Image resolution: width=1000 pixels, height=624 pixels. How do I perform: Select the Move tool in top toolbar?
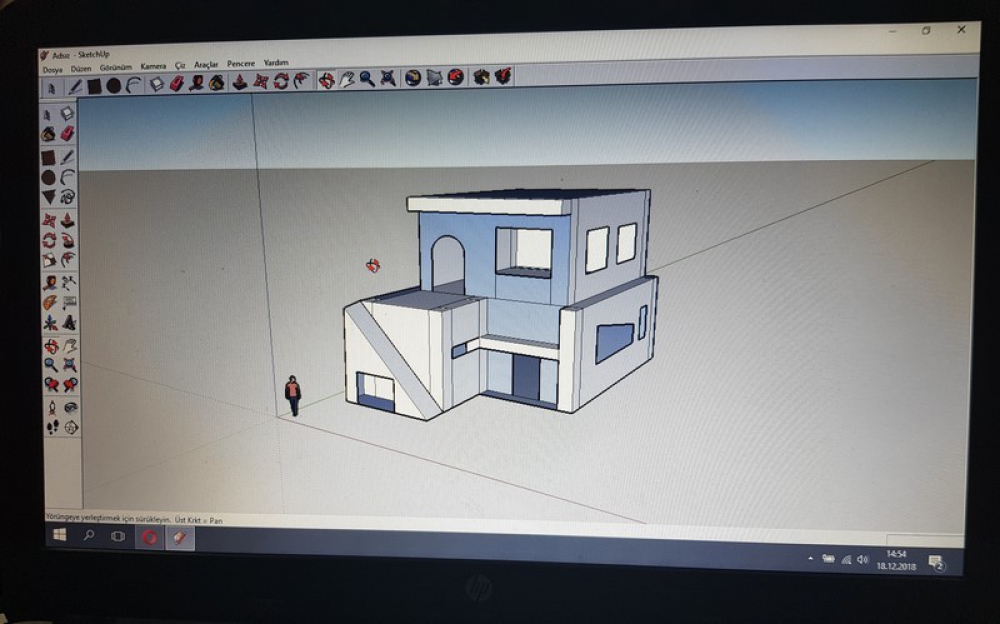[x=261, y=82]
